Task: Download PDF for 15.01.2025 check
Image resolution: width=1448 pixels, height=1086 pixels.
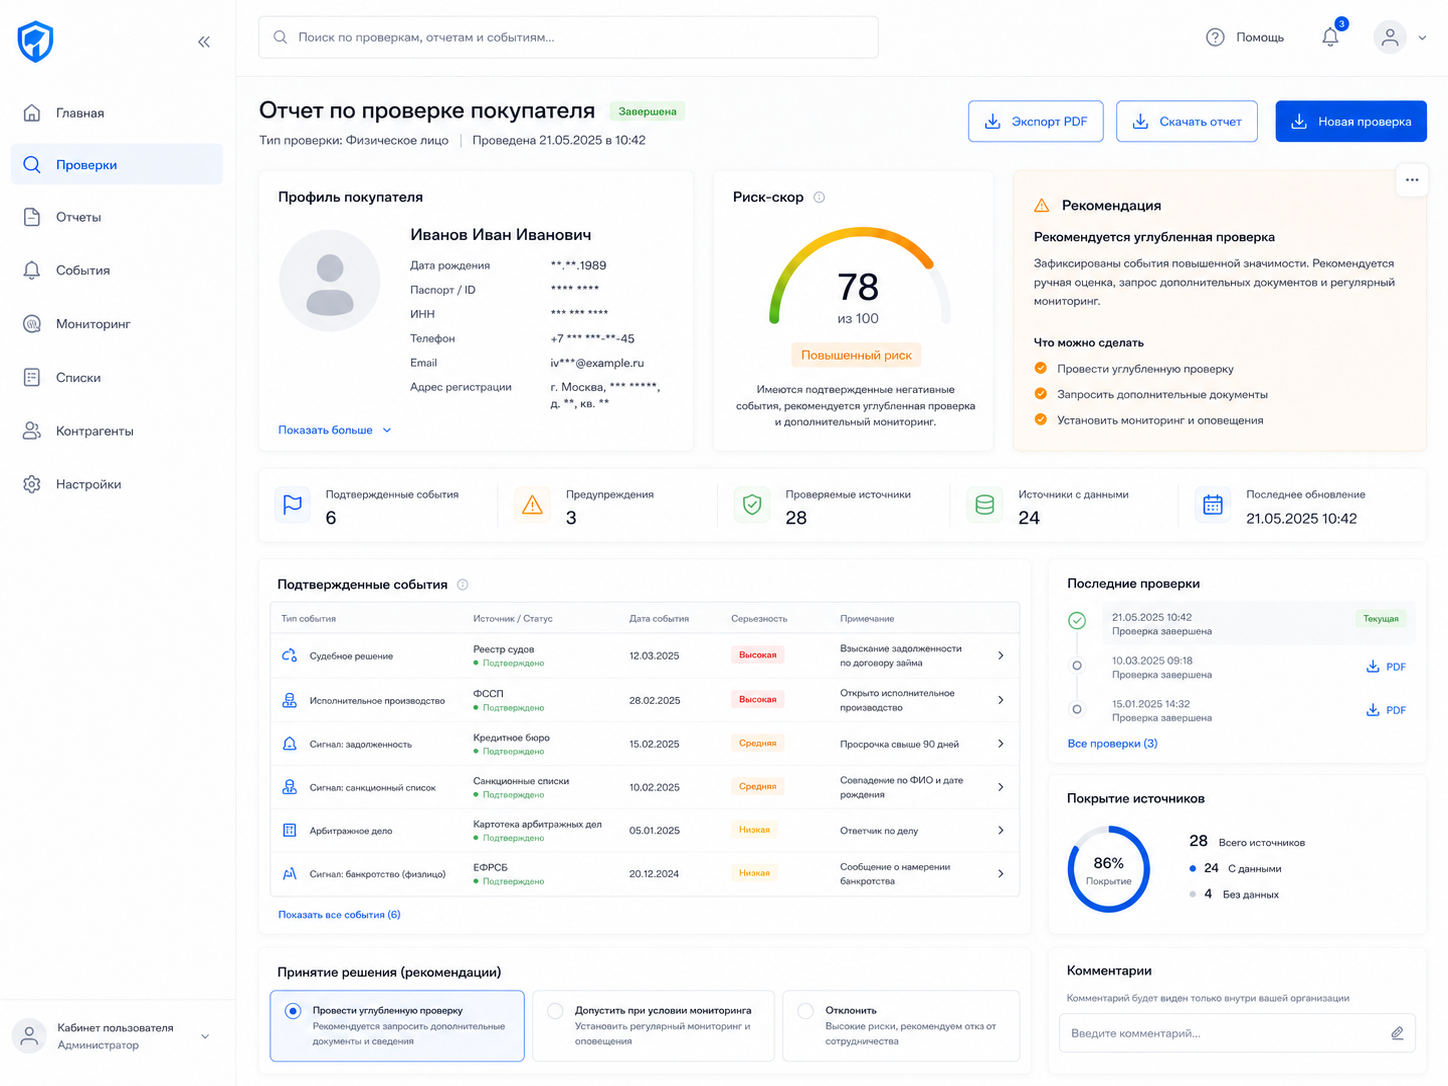Action: pyautogui.click(x=1386, y=710)
